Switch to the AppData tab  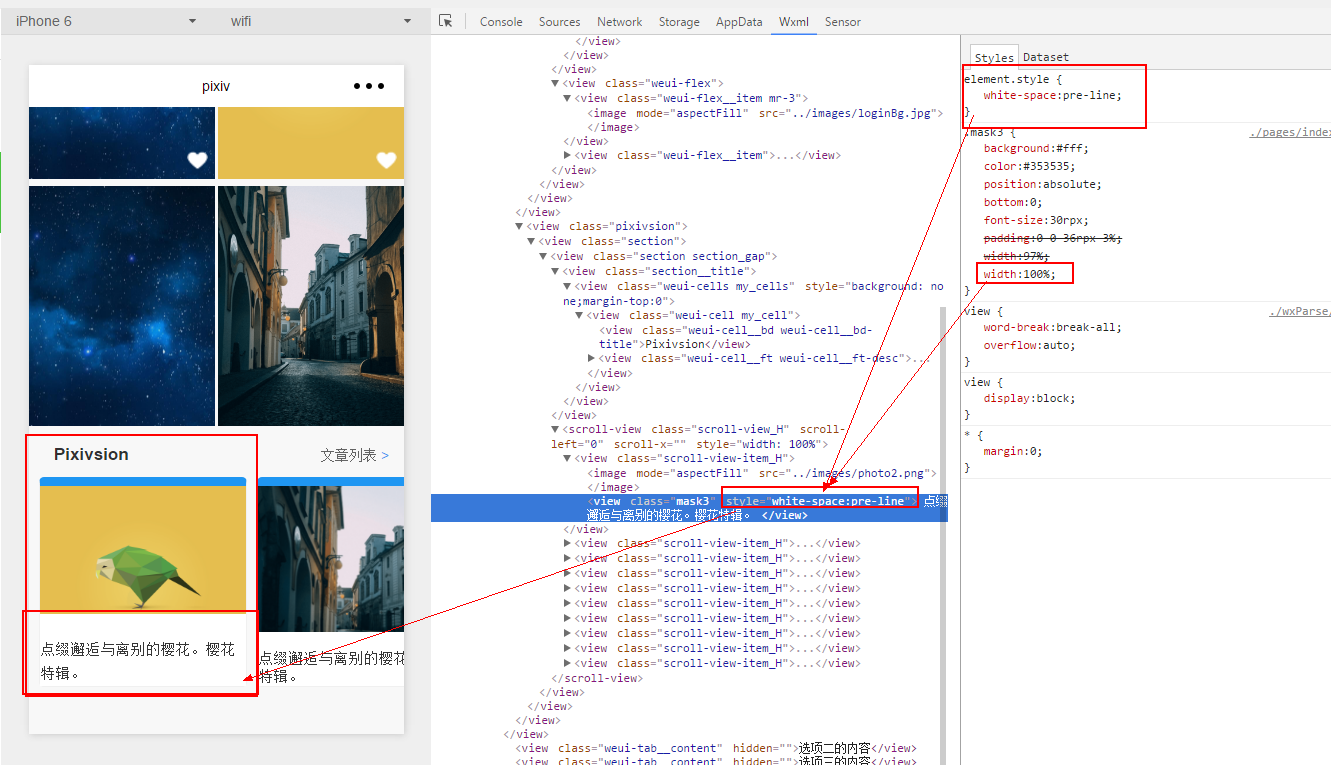[x=739, y=21]
